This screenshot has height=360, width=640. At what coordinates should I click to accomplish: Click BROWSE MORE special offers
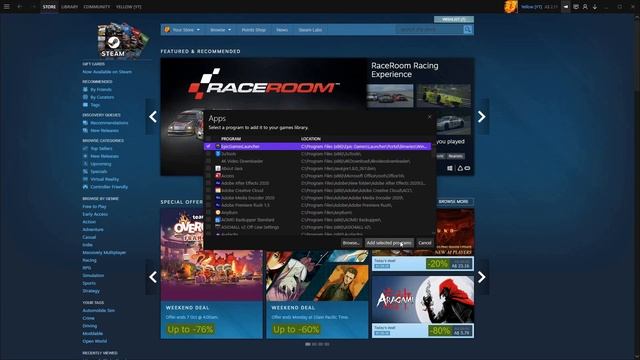453,202
